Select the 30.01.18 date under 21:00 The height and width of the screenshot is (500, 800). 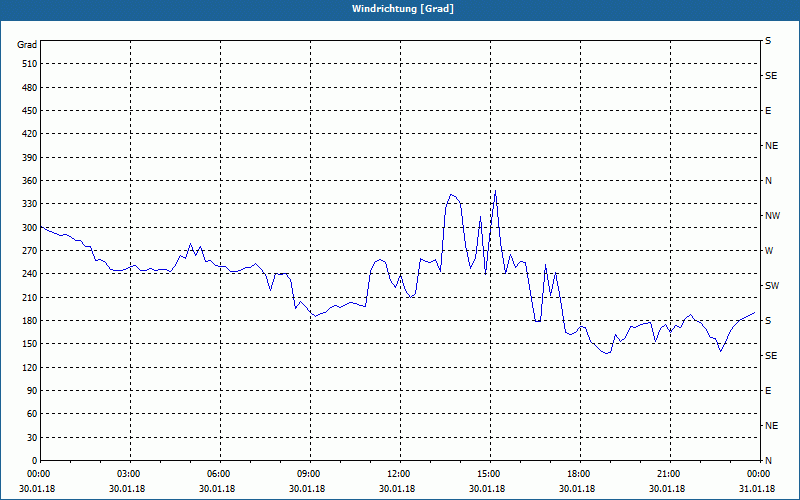tap(666, 489)
